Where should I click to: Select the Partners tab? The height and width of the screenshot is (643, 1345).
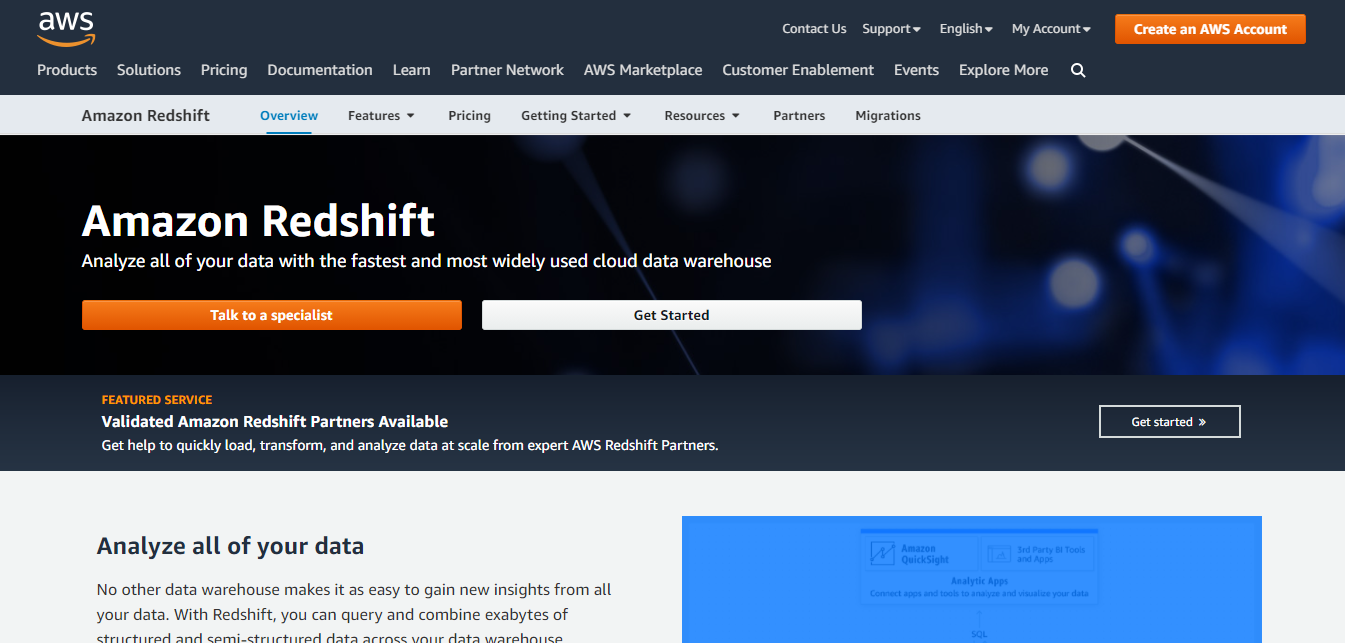[x=799, y=115]
